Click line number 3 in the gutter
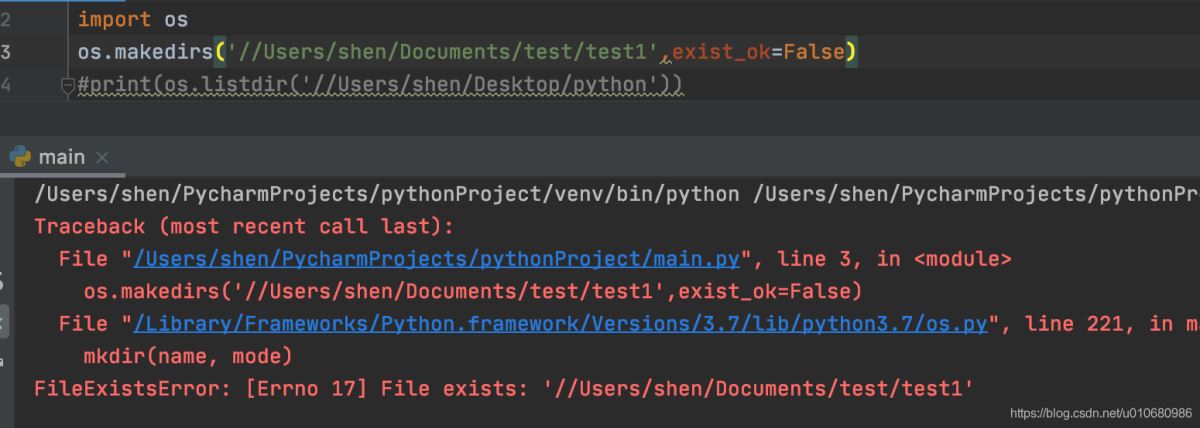The width and height of the screenshot is (1200, 428). coord(6,52)
